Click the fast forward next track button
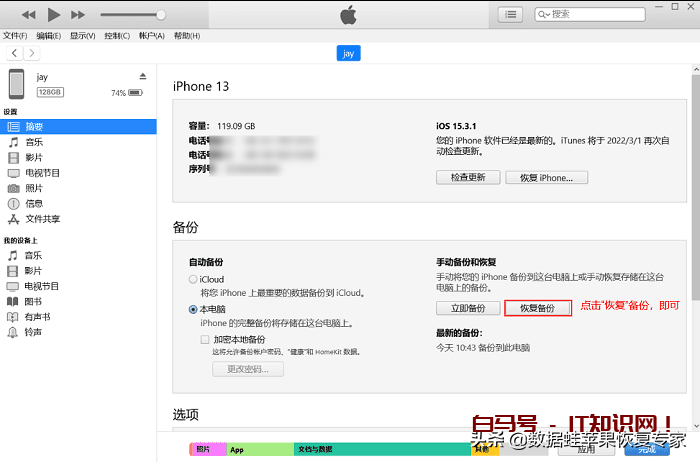 coord(79,15)
